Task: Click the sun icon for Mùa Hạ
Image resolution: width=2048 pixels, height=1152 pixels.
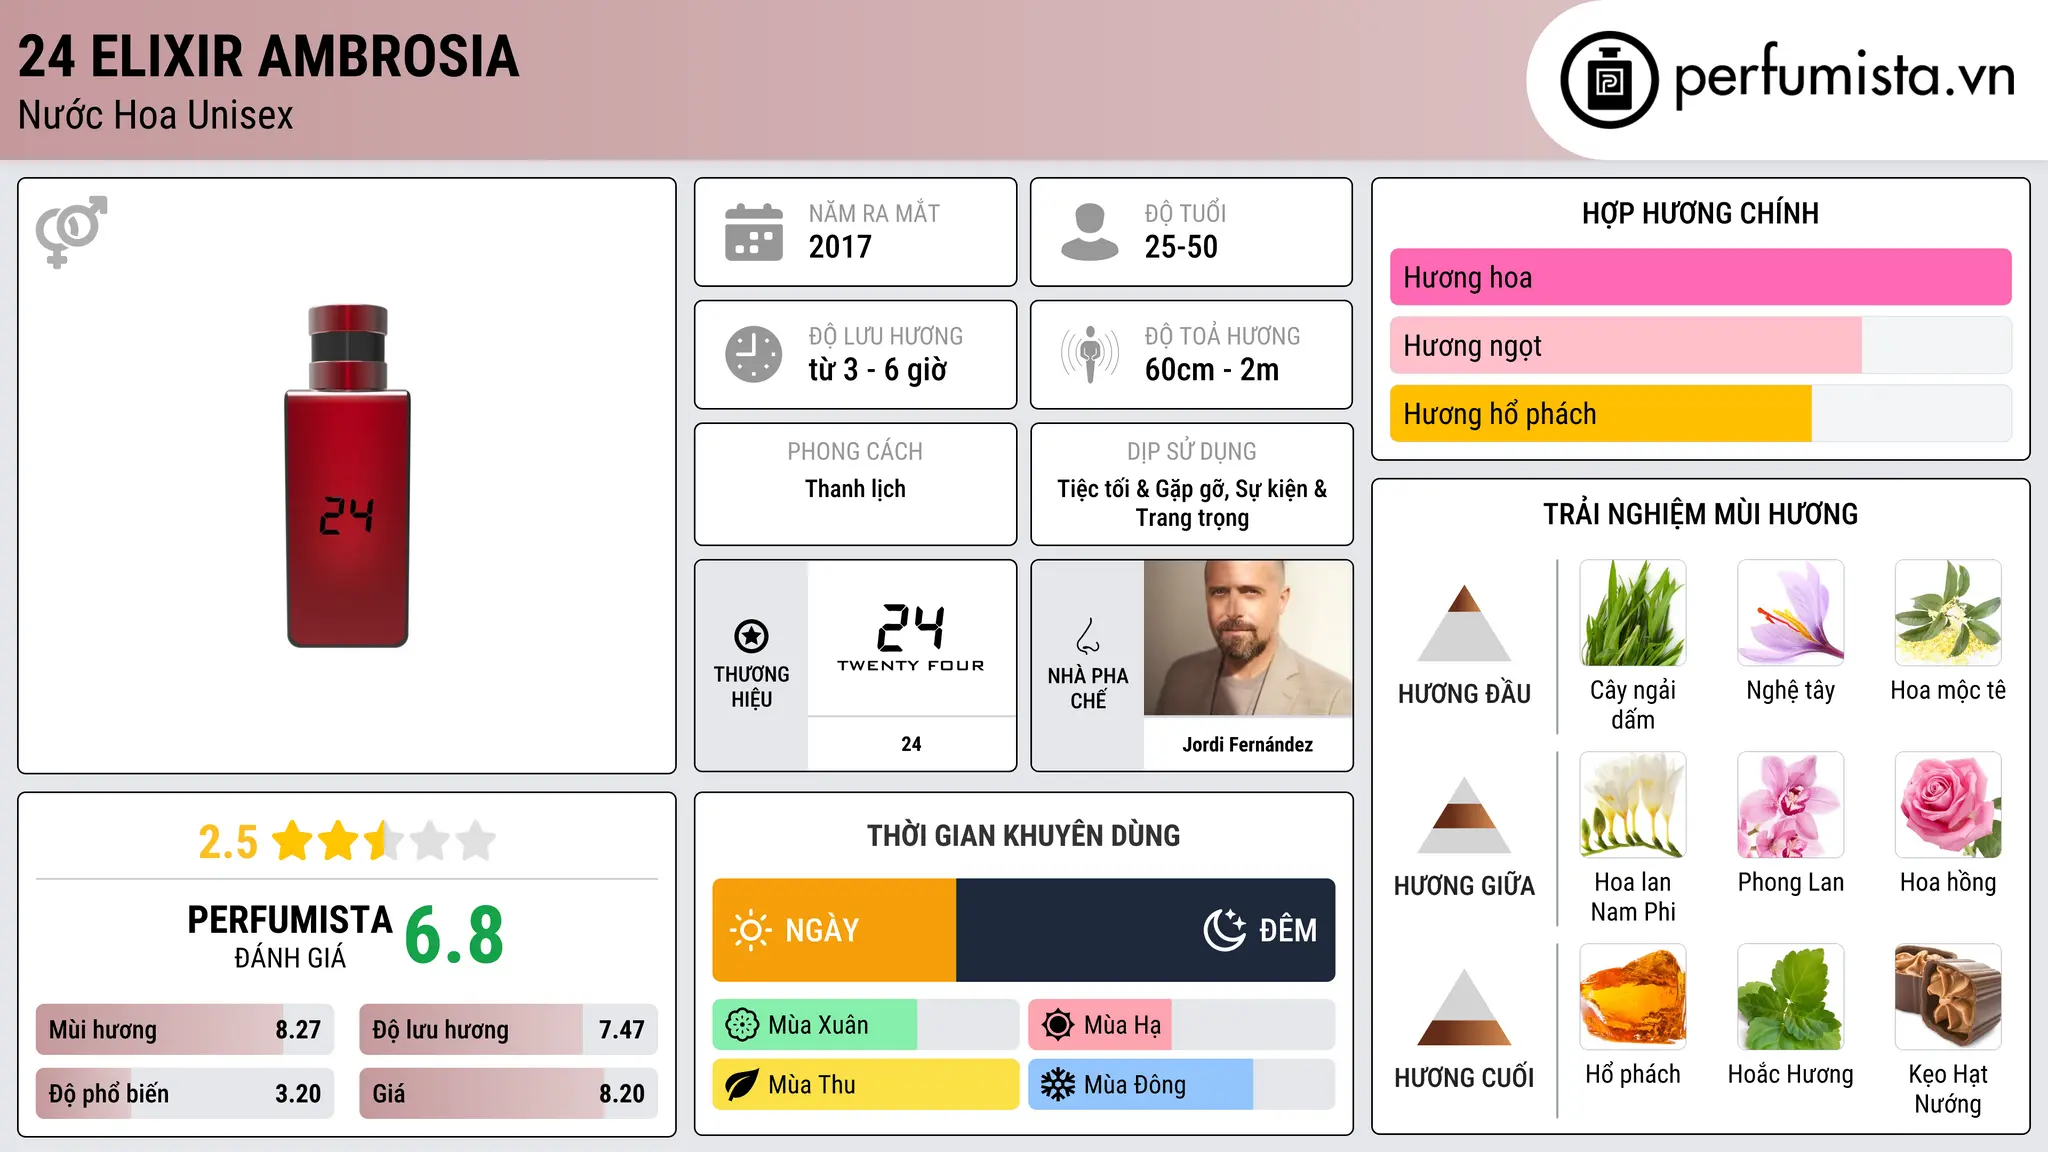Action: (1058, 1025)
